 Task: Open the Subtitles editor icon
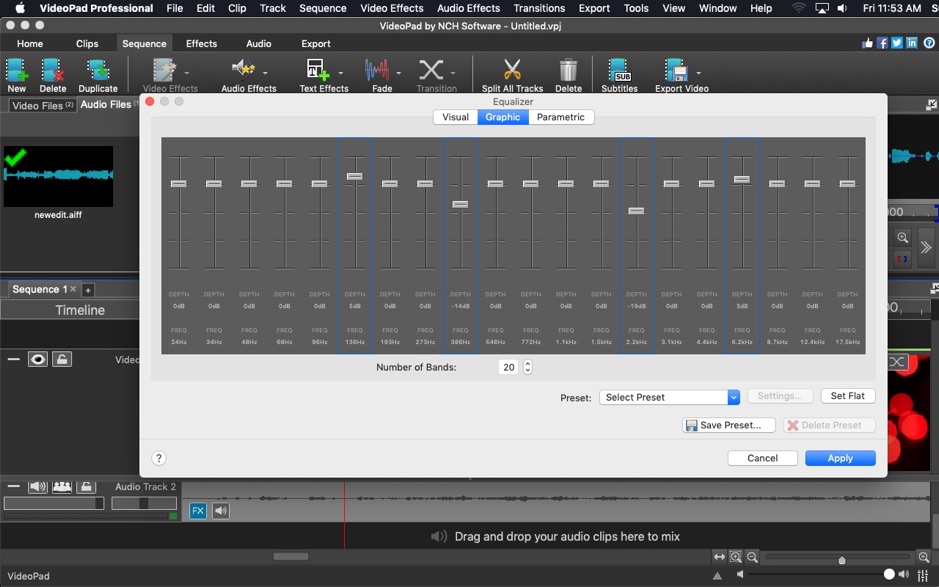pyautogui.click(x=619, y=70)
